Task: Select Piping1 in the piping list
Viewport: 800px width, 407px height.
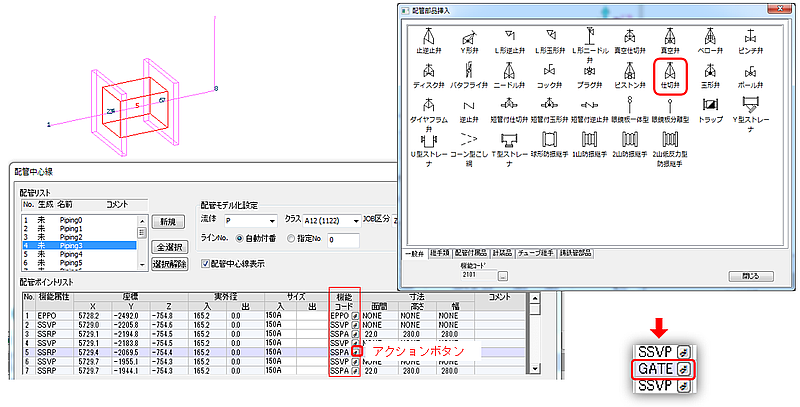Action: [79, 229]
